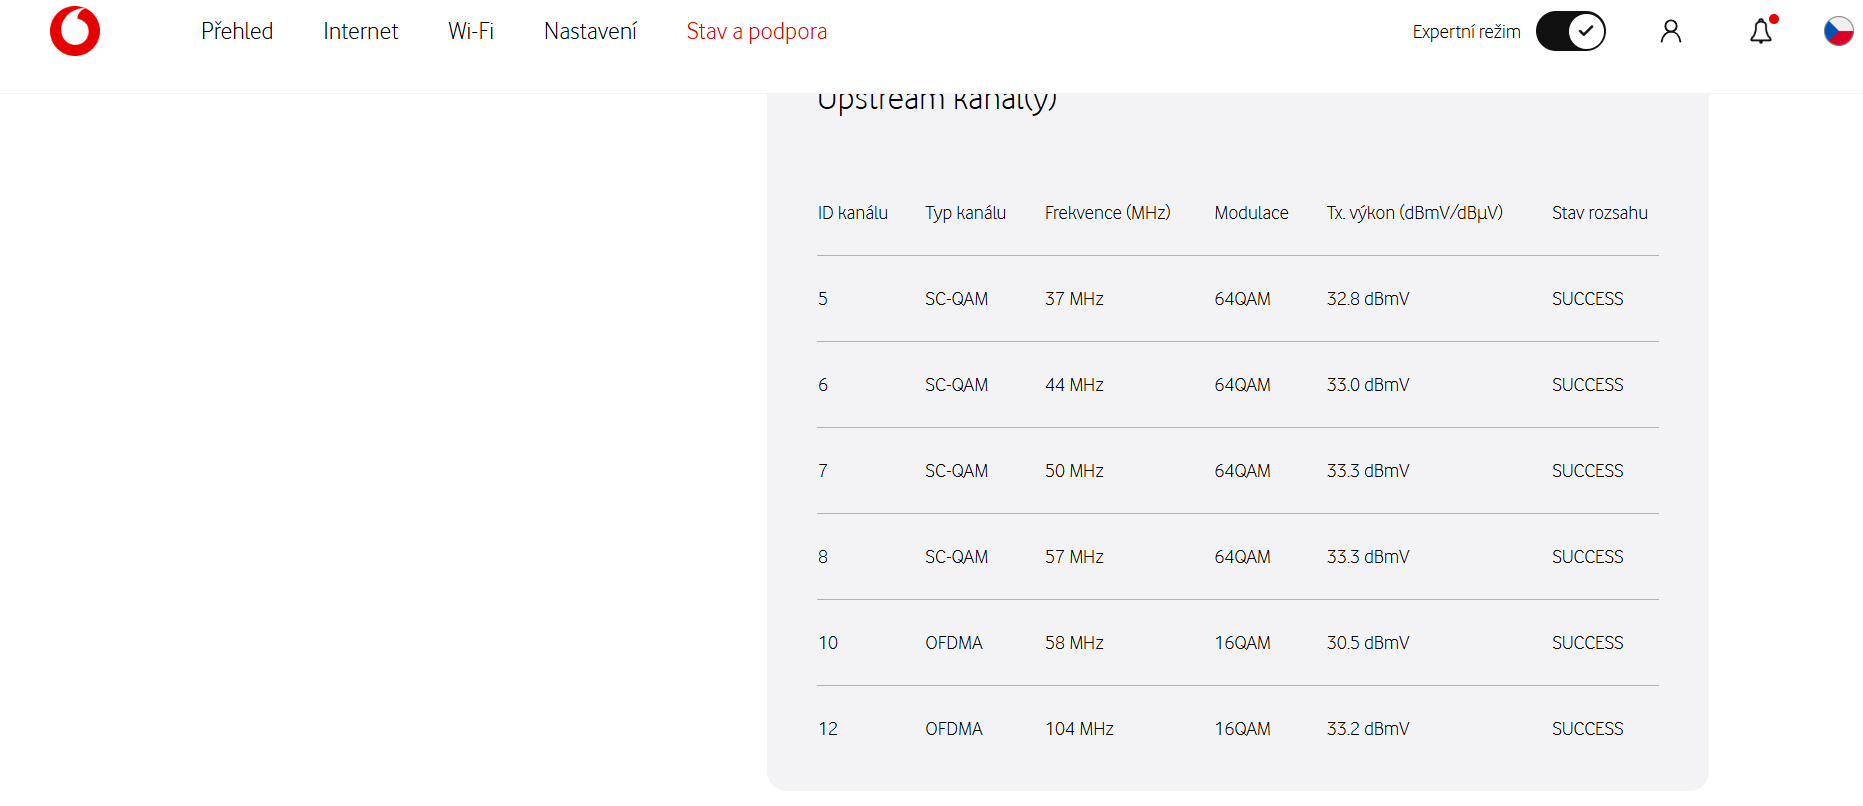The image size is (1863, 806).
Task: Click the Vodafone logo
Action: pos(75,31)
